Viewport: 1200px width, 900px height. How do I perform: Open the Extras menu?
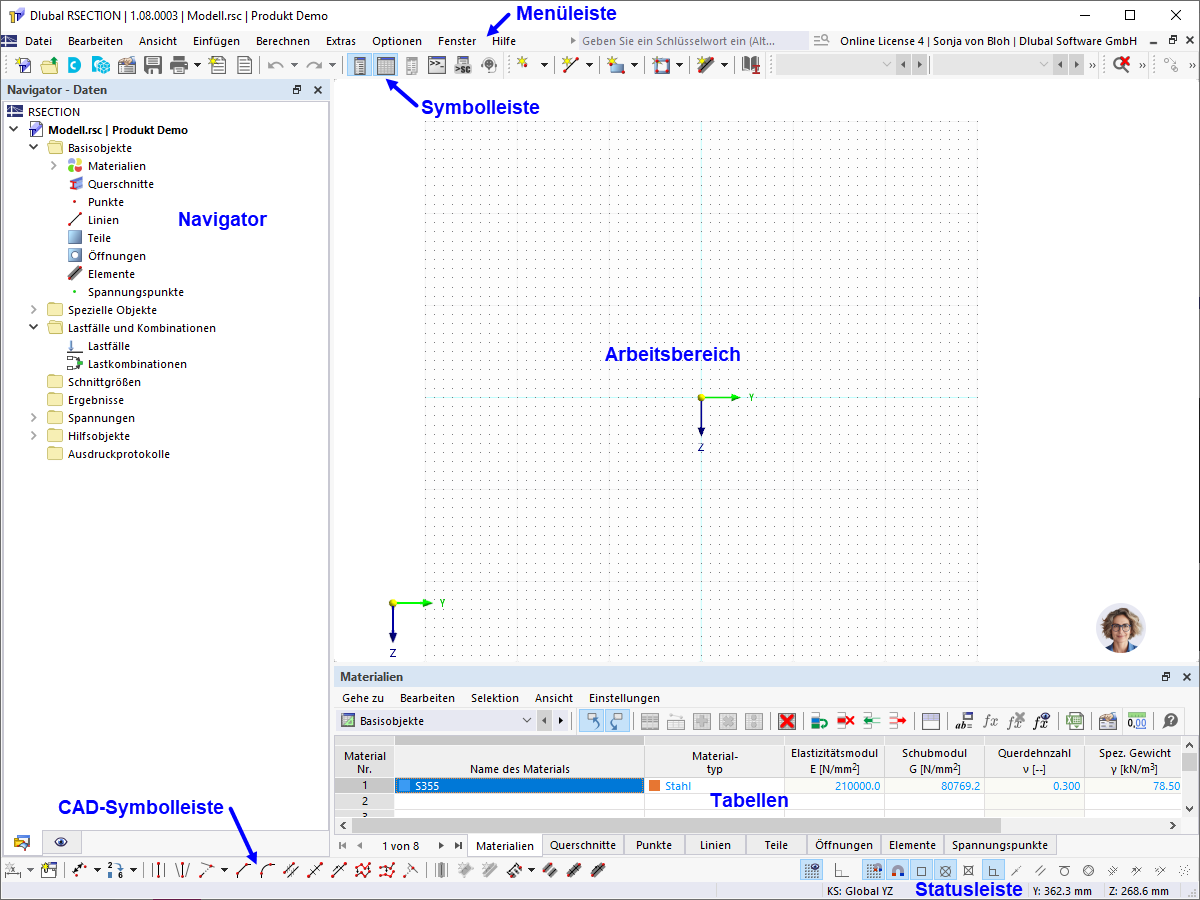click(341, 41)
